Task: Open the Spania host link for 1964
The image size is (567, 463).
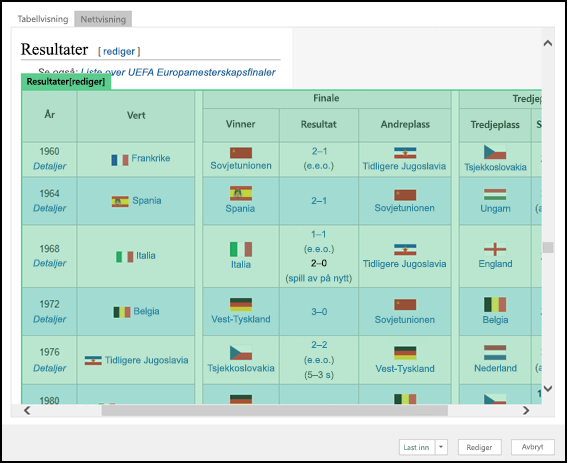Action: coord(147,200)
